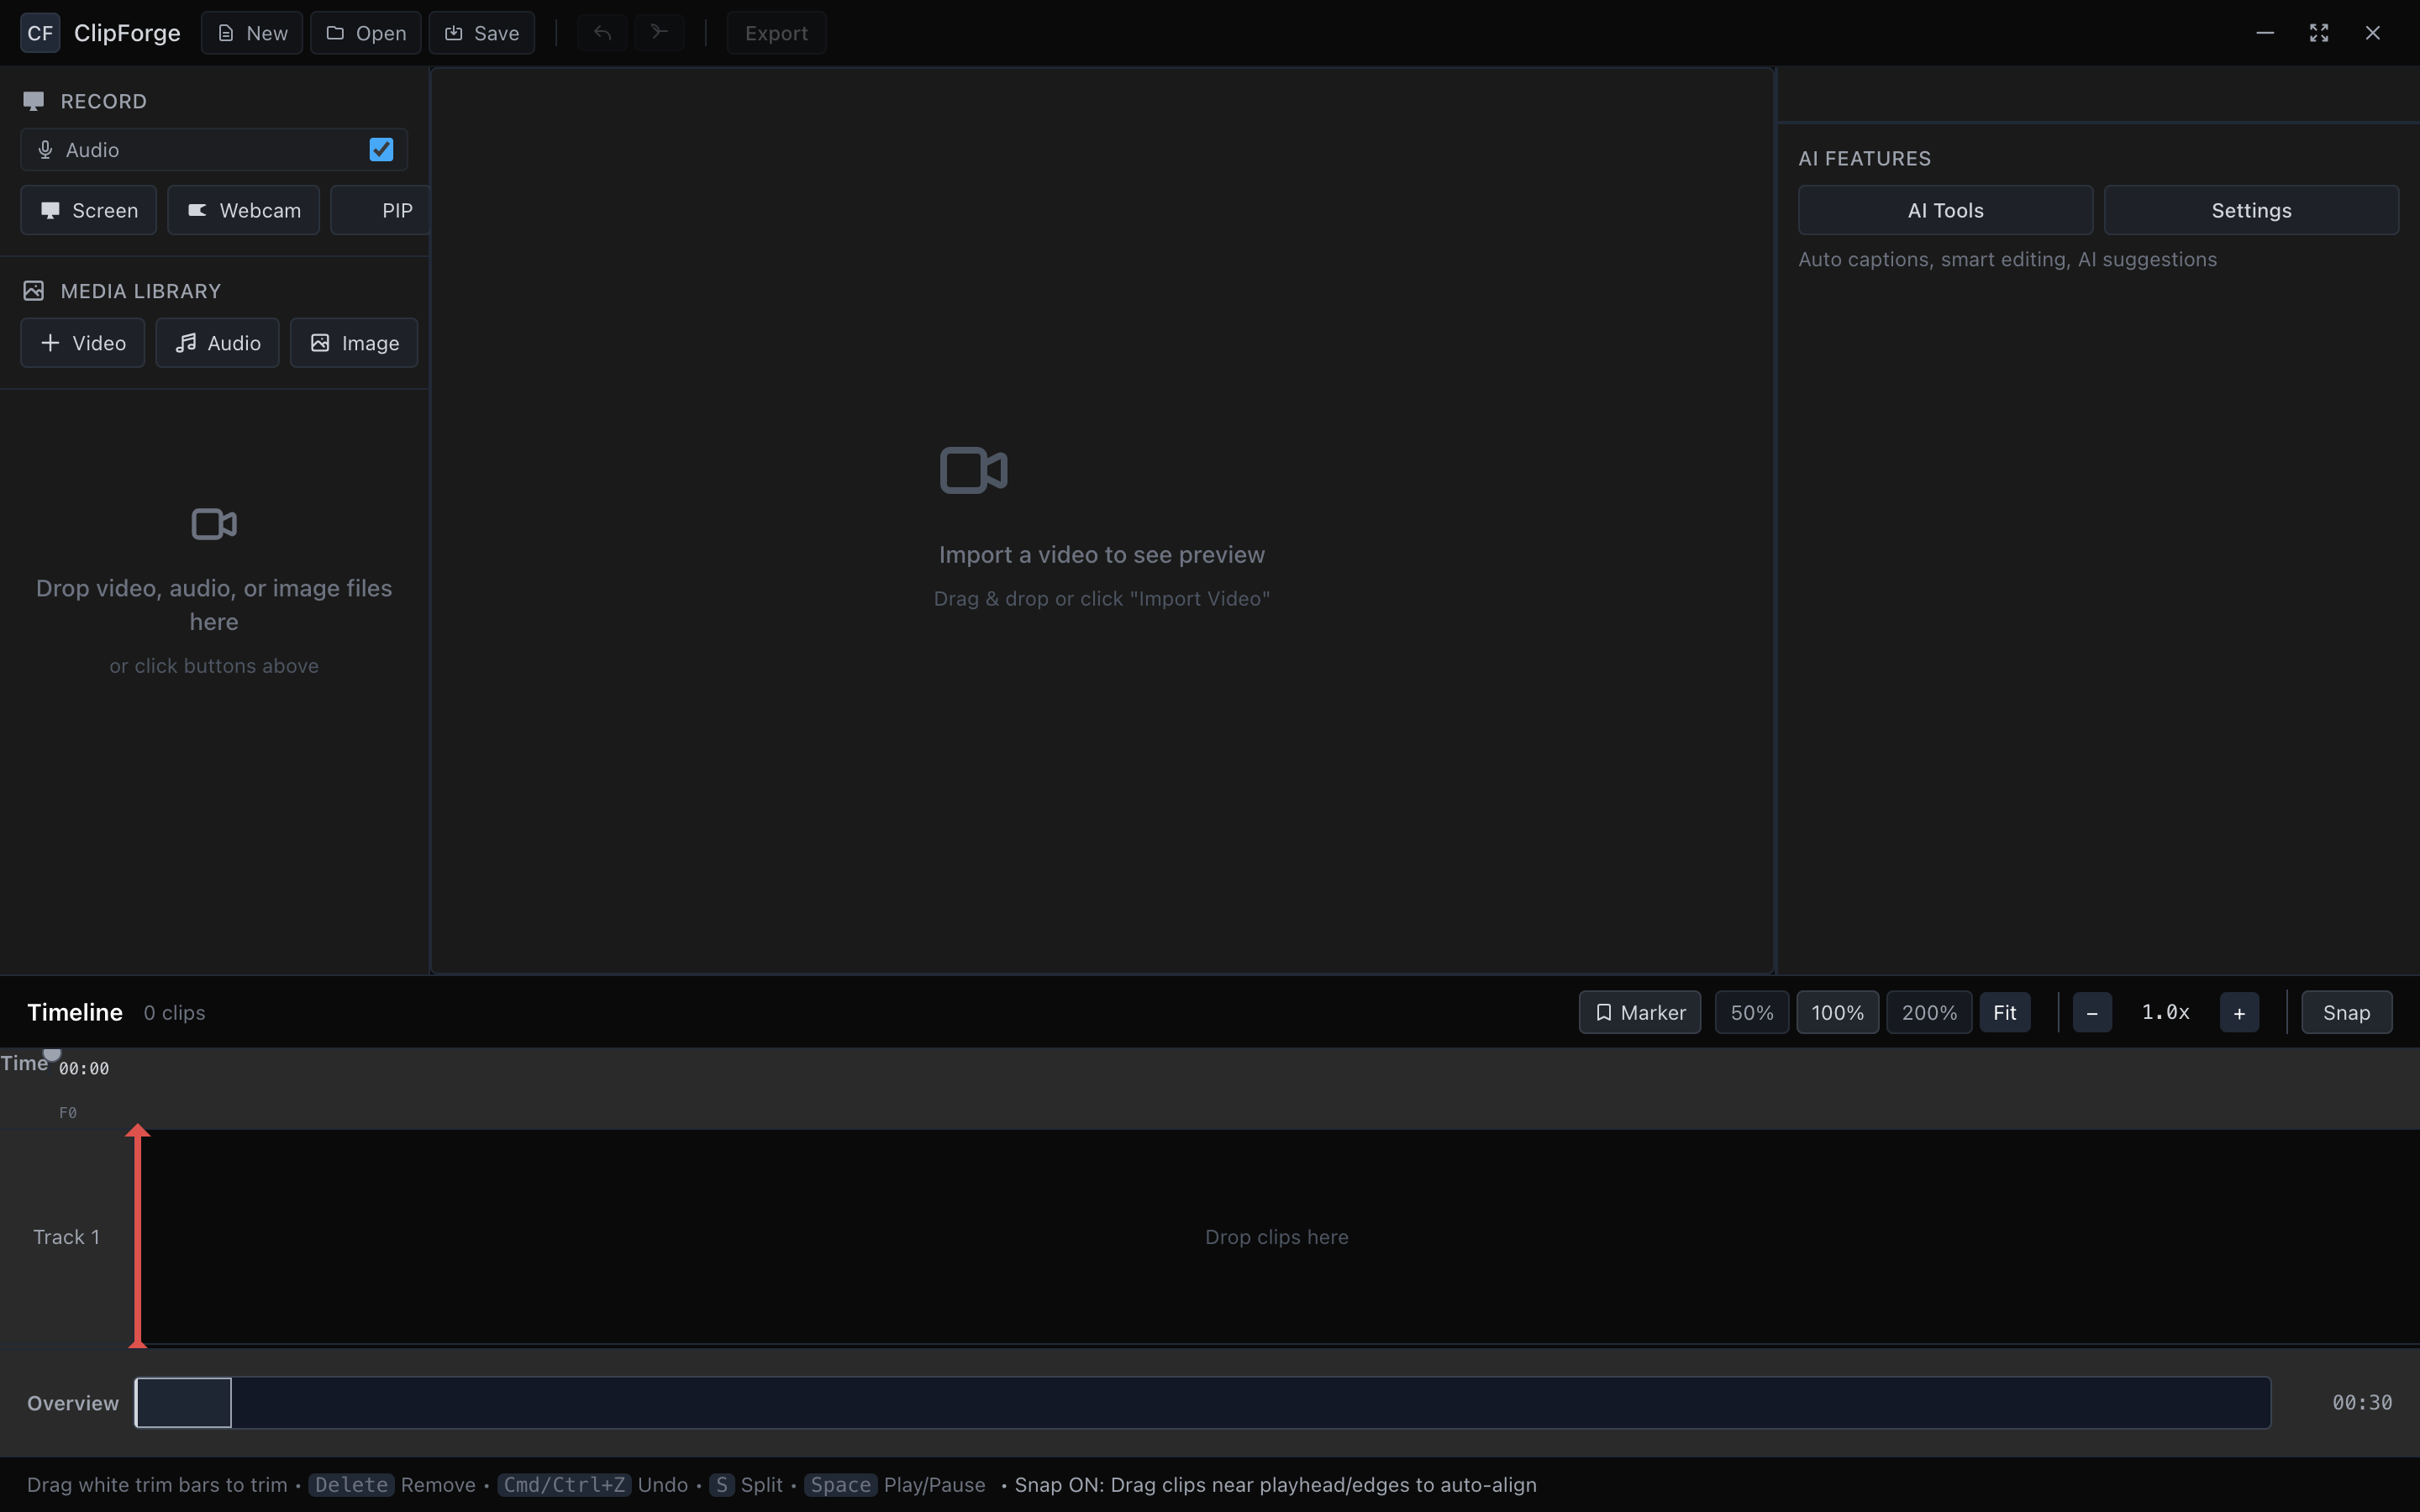This screenshot has width=2420, height=1512.
Task: Add an Image to the media library
Action: [x=354, y=343]
